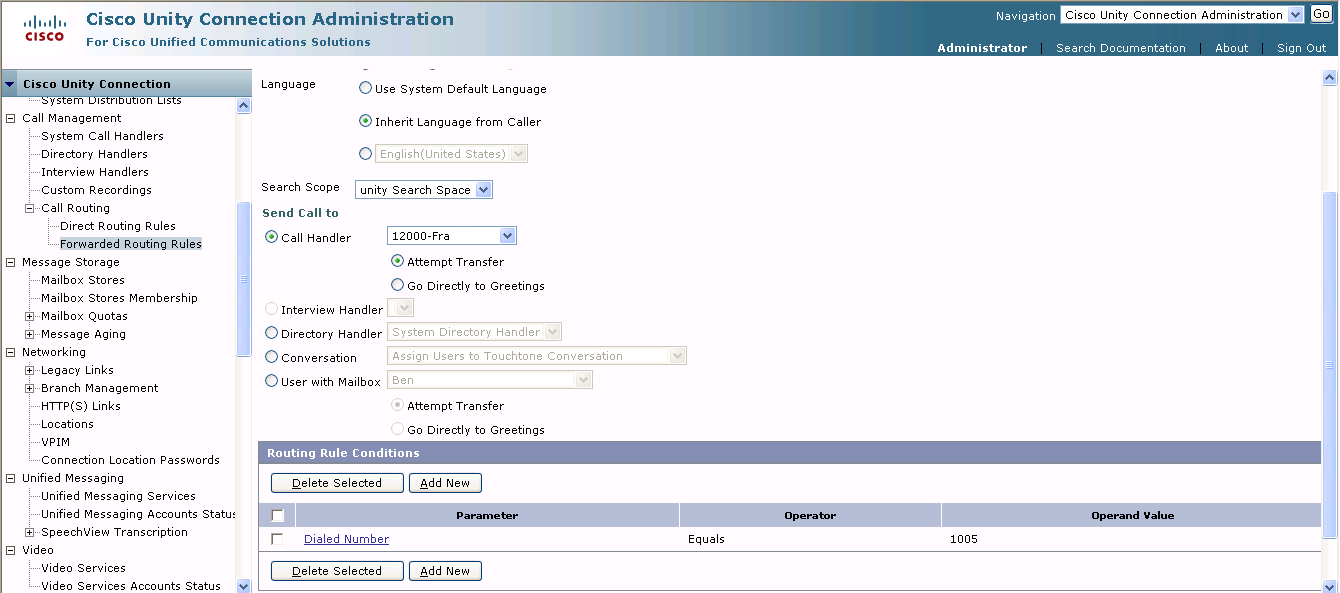The width and height of the screenshot is (1340, 593).
Task: Click upper Delete Selected button
Action: point(337,483)
